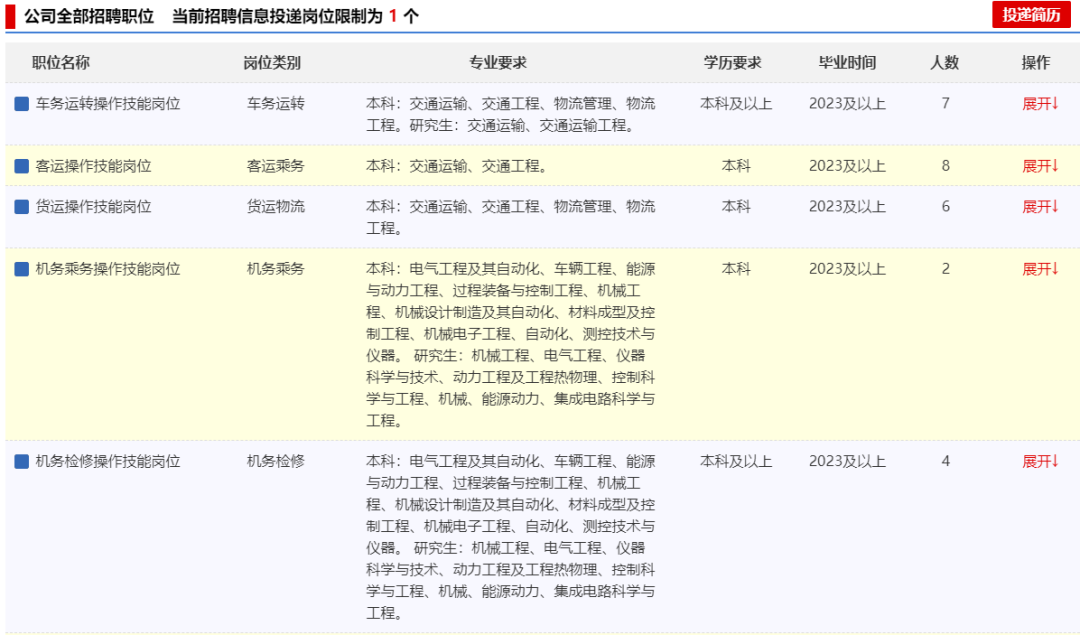1080x635 pixels.
Task: Select the job title 机务检修操作技能岗位
Action: (108, 461)
